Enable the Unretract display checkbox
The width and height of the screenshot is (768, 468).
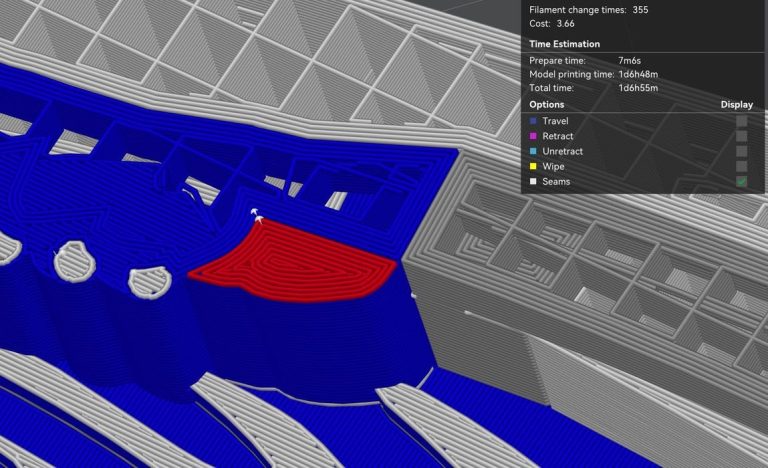tap(741, 151)
